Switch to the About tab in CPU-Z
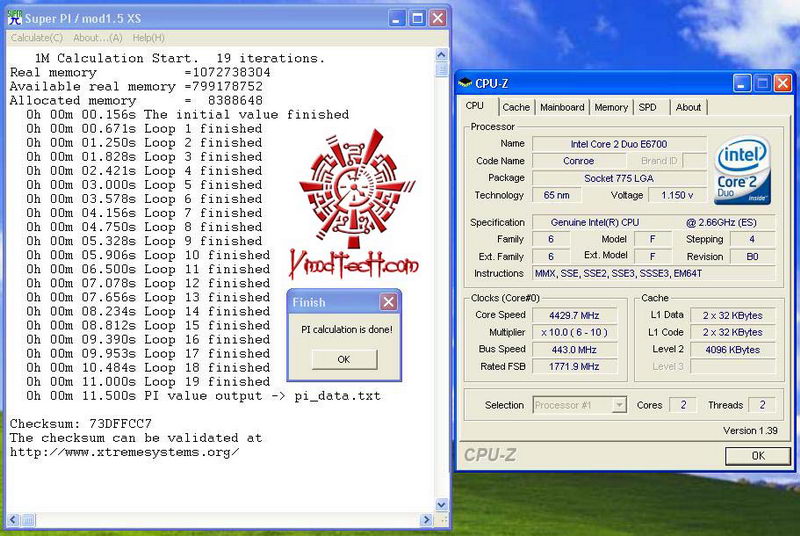Image resolution: width=800 pixels, height=536 pixels. coord(688,107)
